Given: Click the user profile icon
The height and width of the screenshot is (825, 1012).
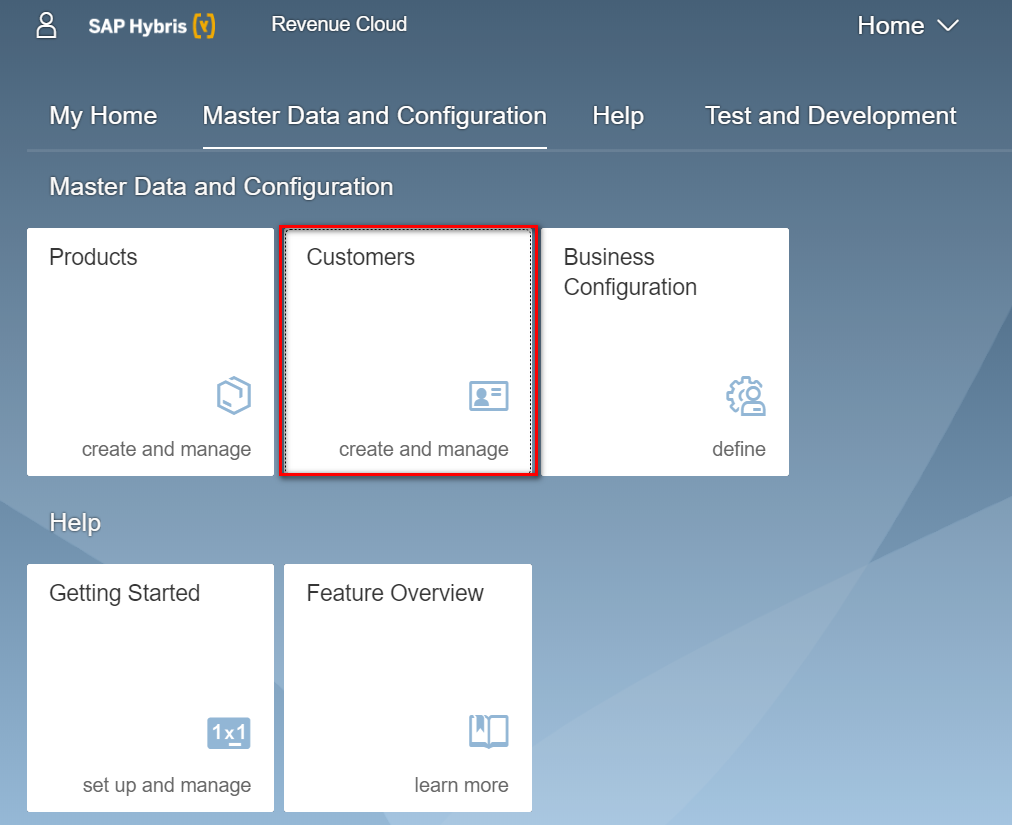Looking at the screenshot, I should tap(46, 25).
